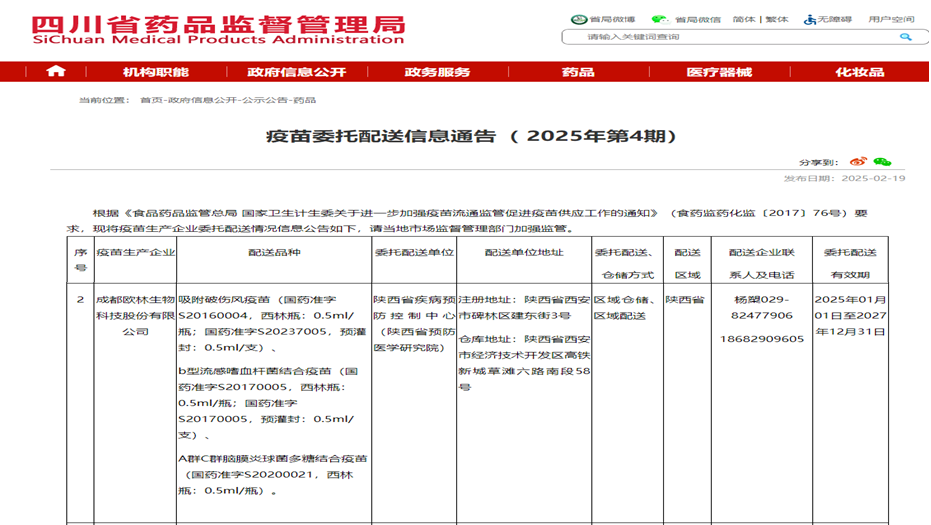The height and width of the screenshot is (525, 931).
Task: Select 药品 in the navigation bar
Action: (577, 72)
